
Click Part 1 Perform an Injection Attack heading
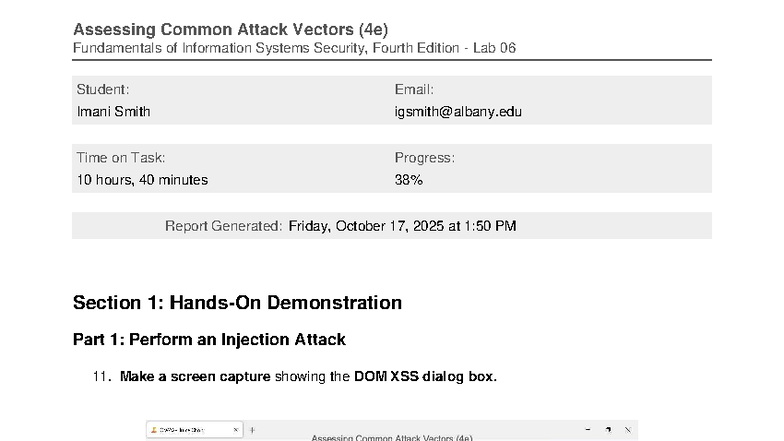(x=209, y=340)
